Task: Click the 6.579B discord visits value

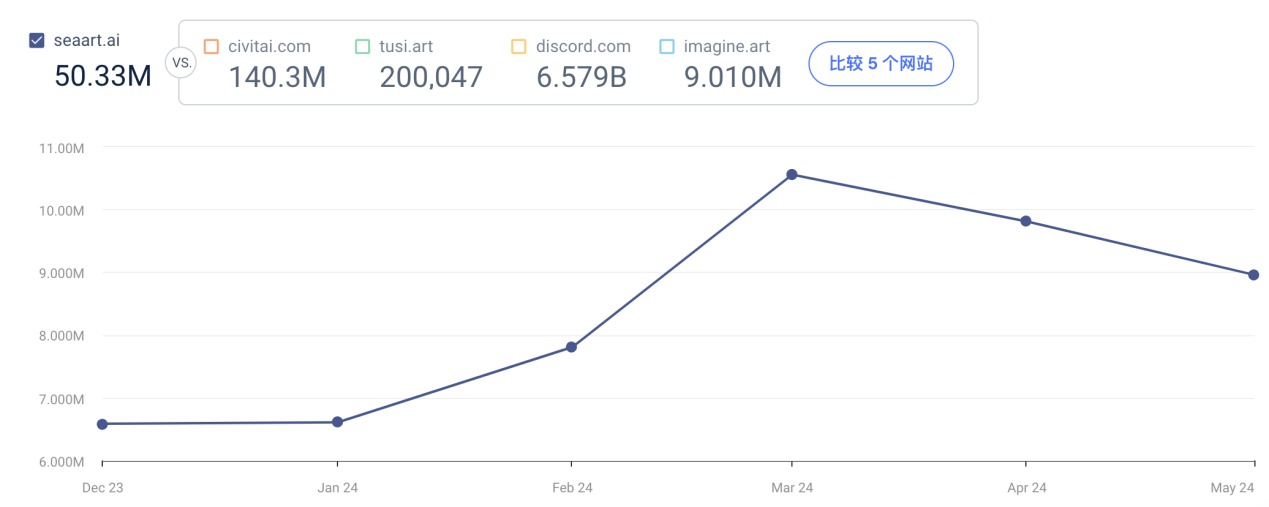Action: 581,77
